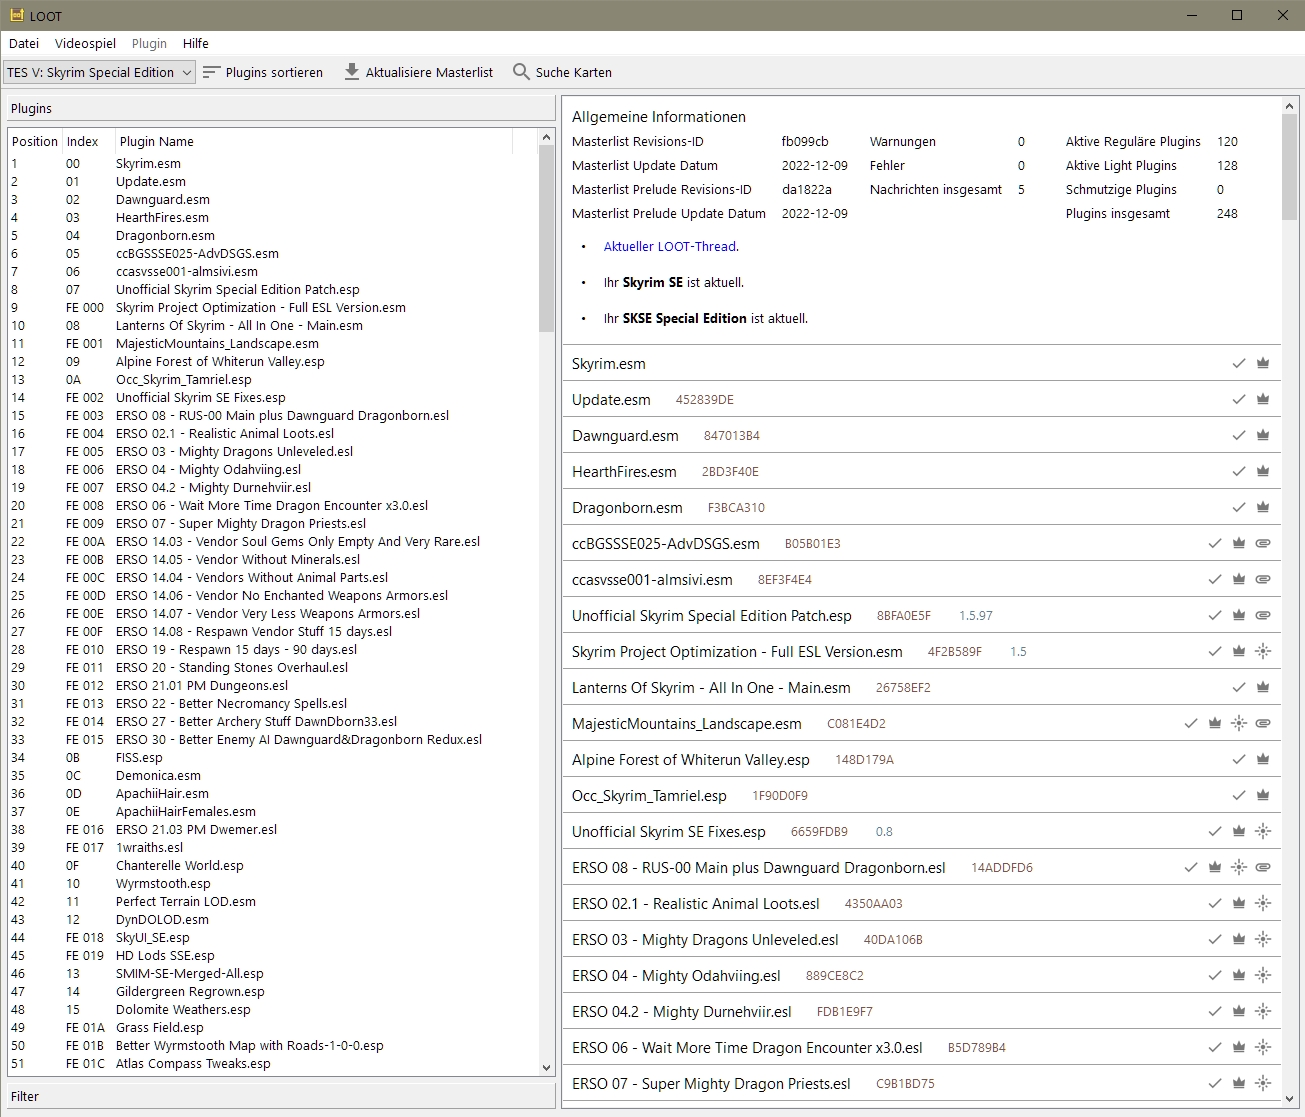
Task: Click the paperclip icon on MajesticMountains_Landscape.esm card
Action: 1263,724
